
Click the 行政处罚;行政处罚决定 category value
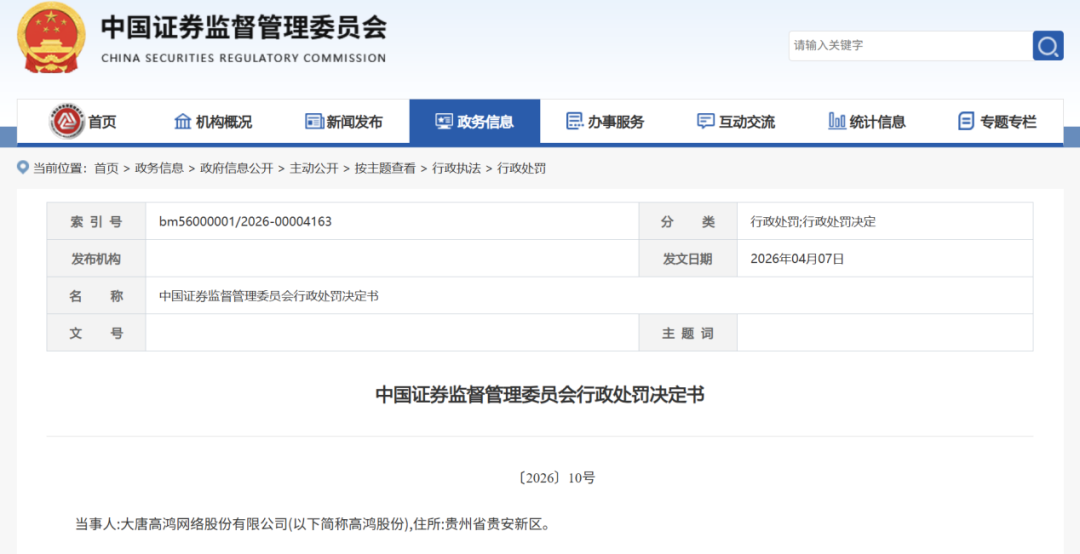point(813,222)
